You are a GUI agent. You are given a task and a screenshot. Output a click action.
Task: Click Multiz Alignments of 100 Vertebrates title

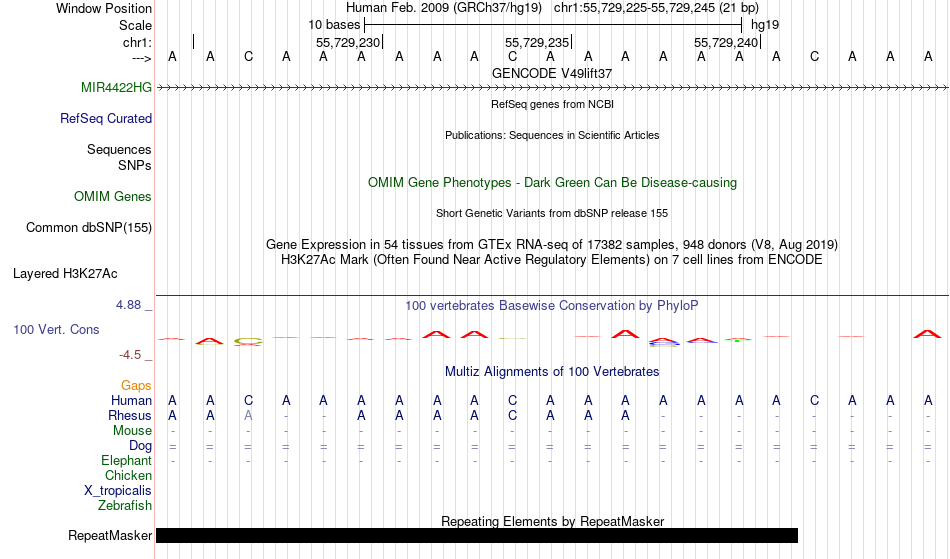[x=552, y=371]
